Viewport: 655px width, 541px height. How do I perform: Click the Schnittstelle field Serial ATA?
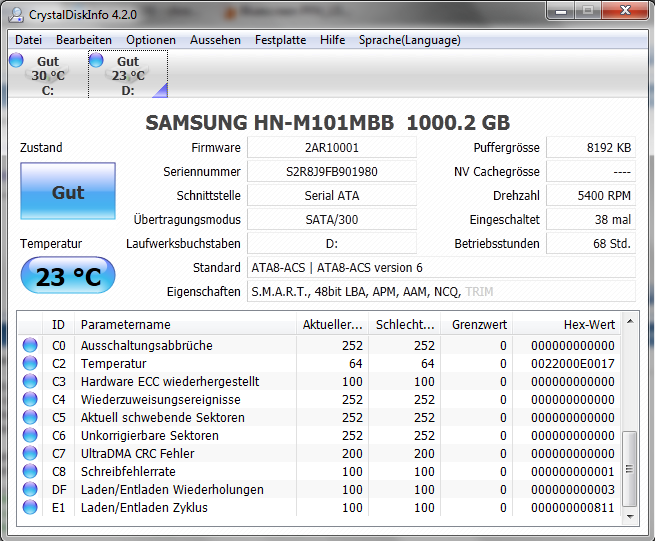[332, 196]
